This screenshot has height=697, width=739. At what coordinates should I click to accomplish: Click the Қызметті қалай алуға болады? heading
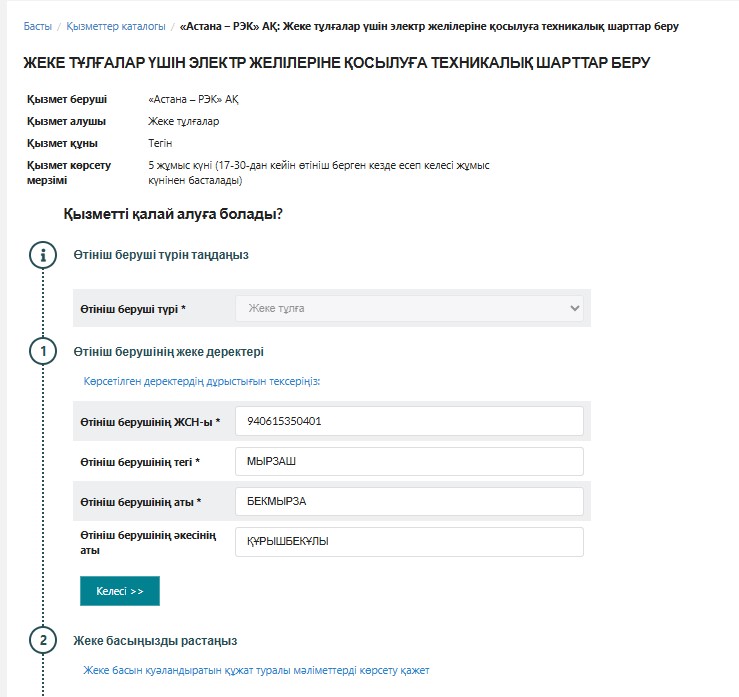[x=173, y=214]
